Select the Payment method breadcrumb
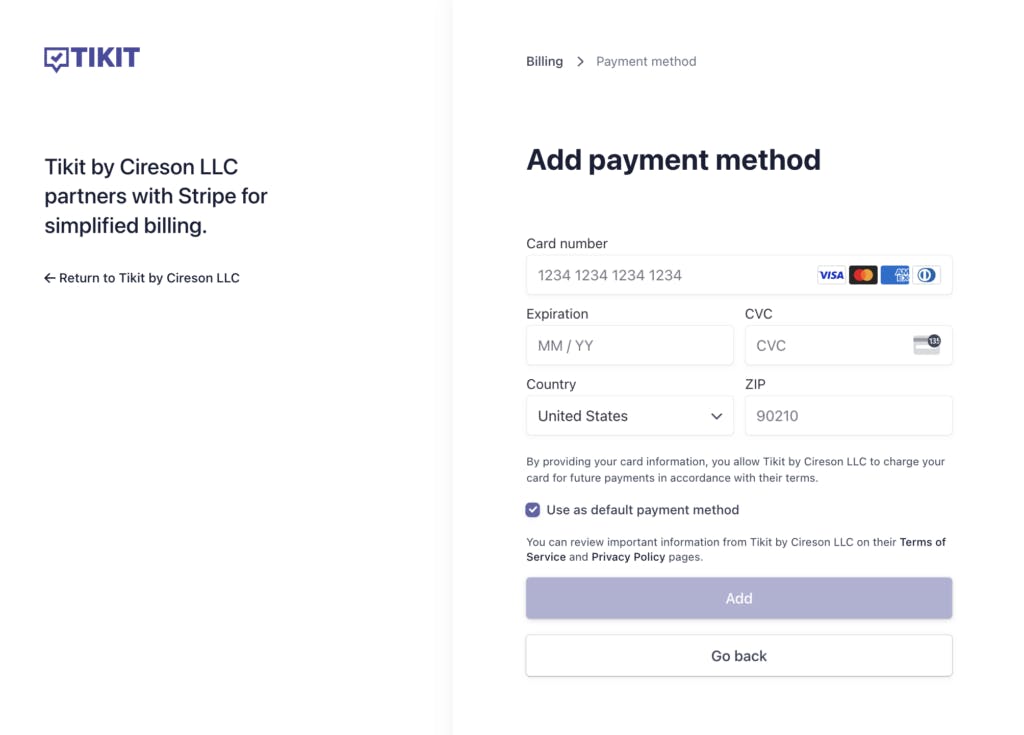Viewport: 1024px width, 735px height. pyautogui.click(x=646, y=62)
